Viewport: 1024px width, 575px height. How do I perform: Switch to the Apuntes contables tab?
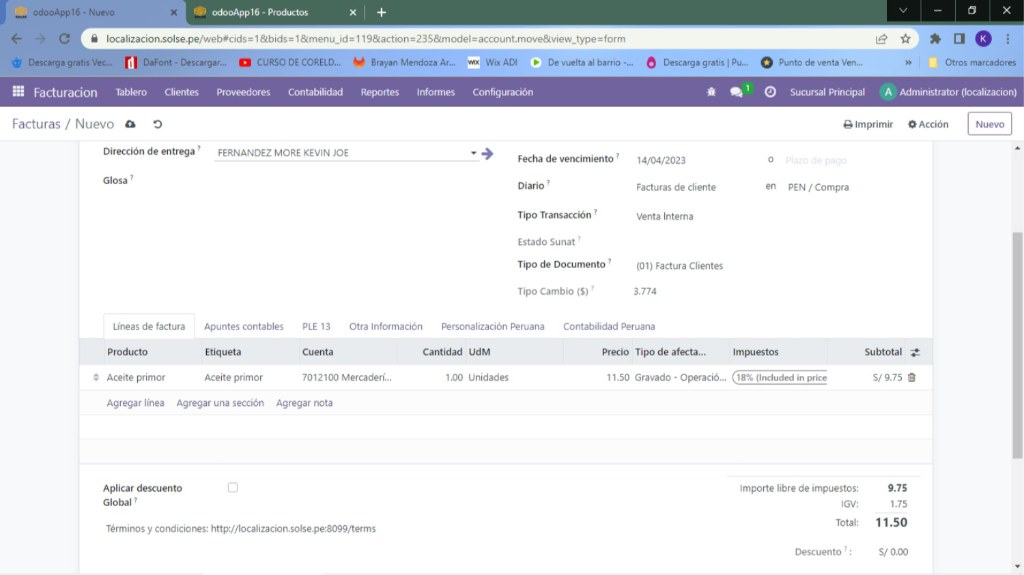click(x=243, y=327)
